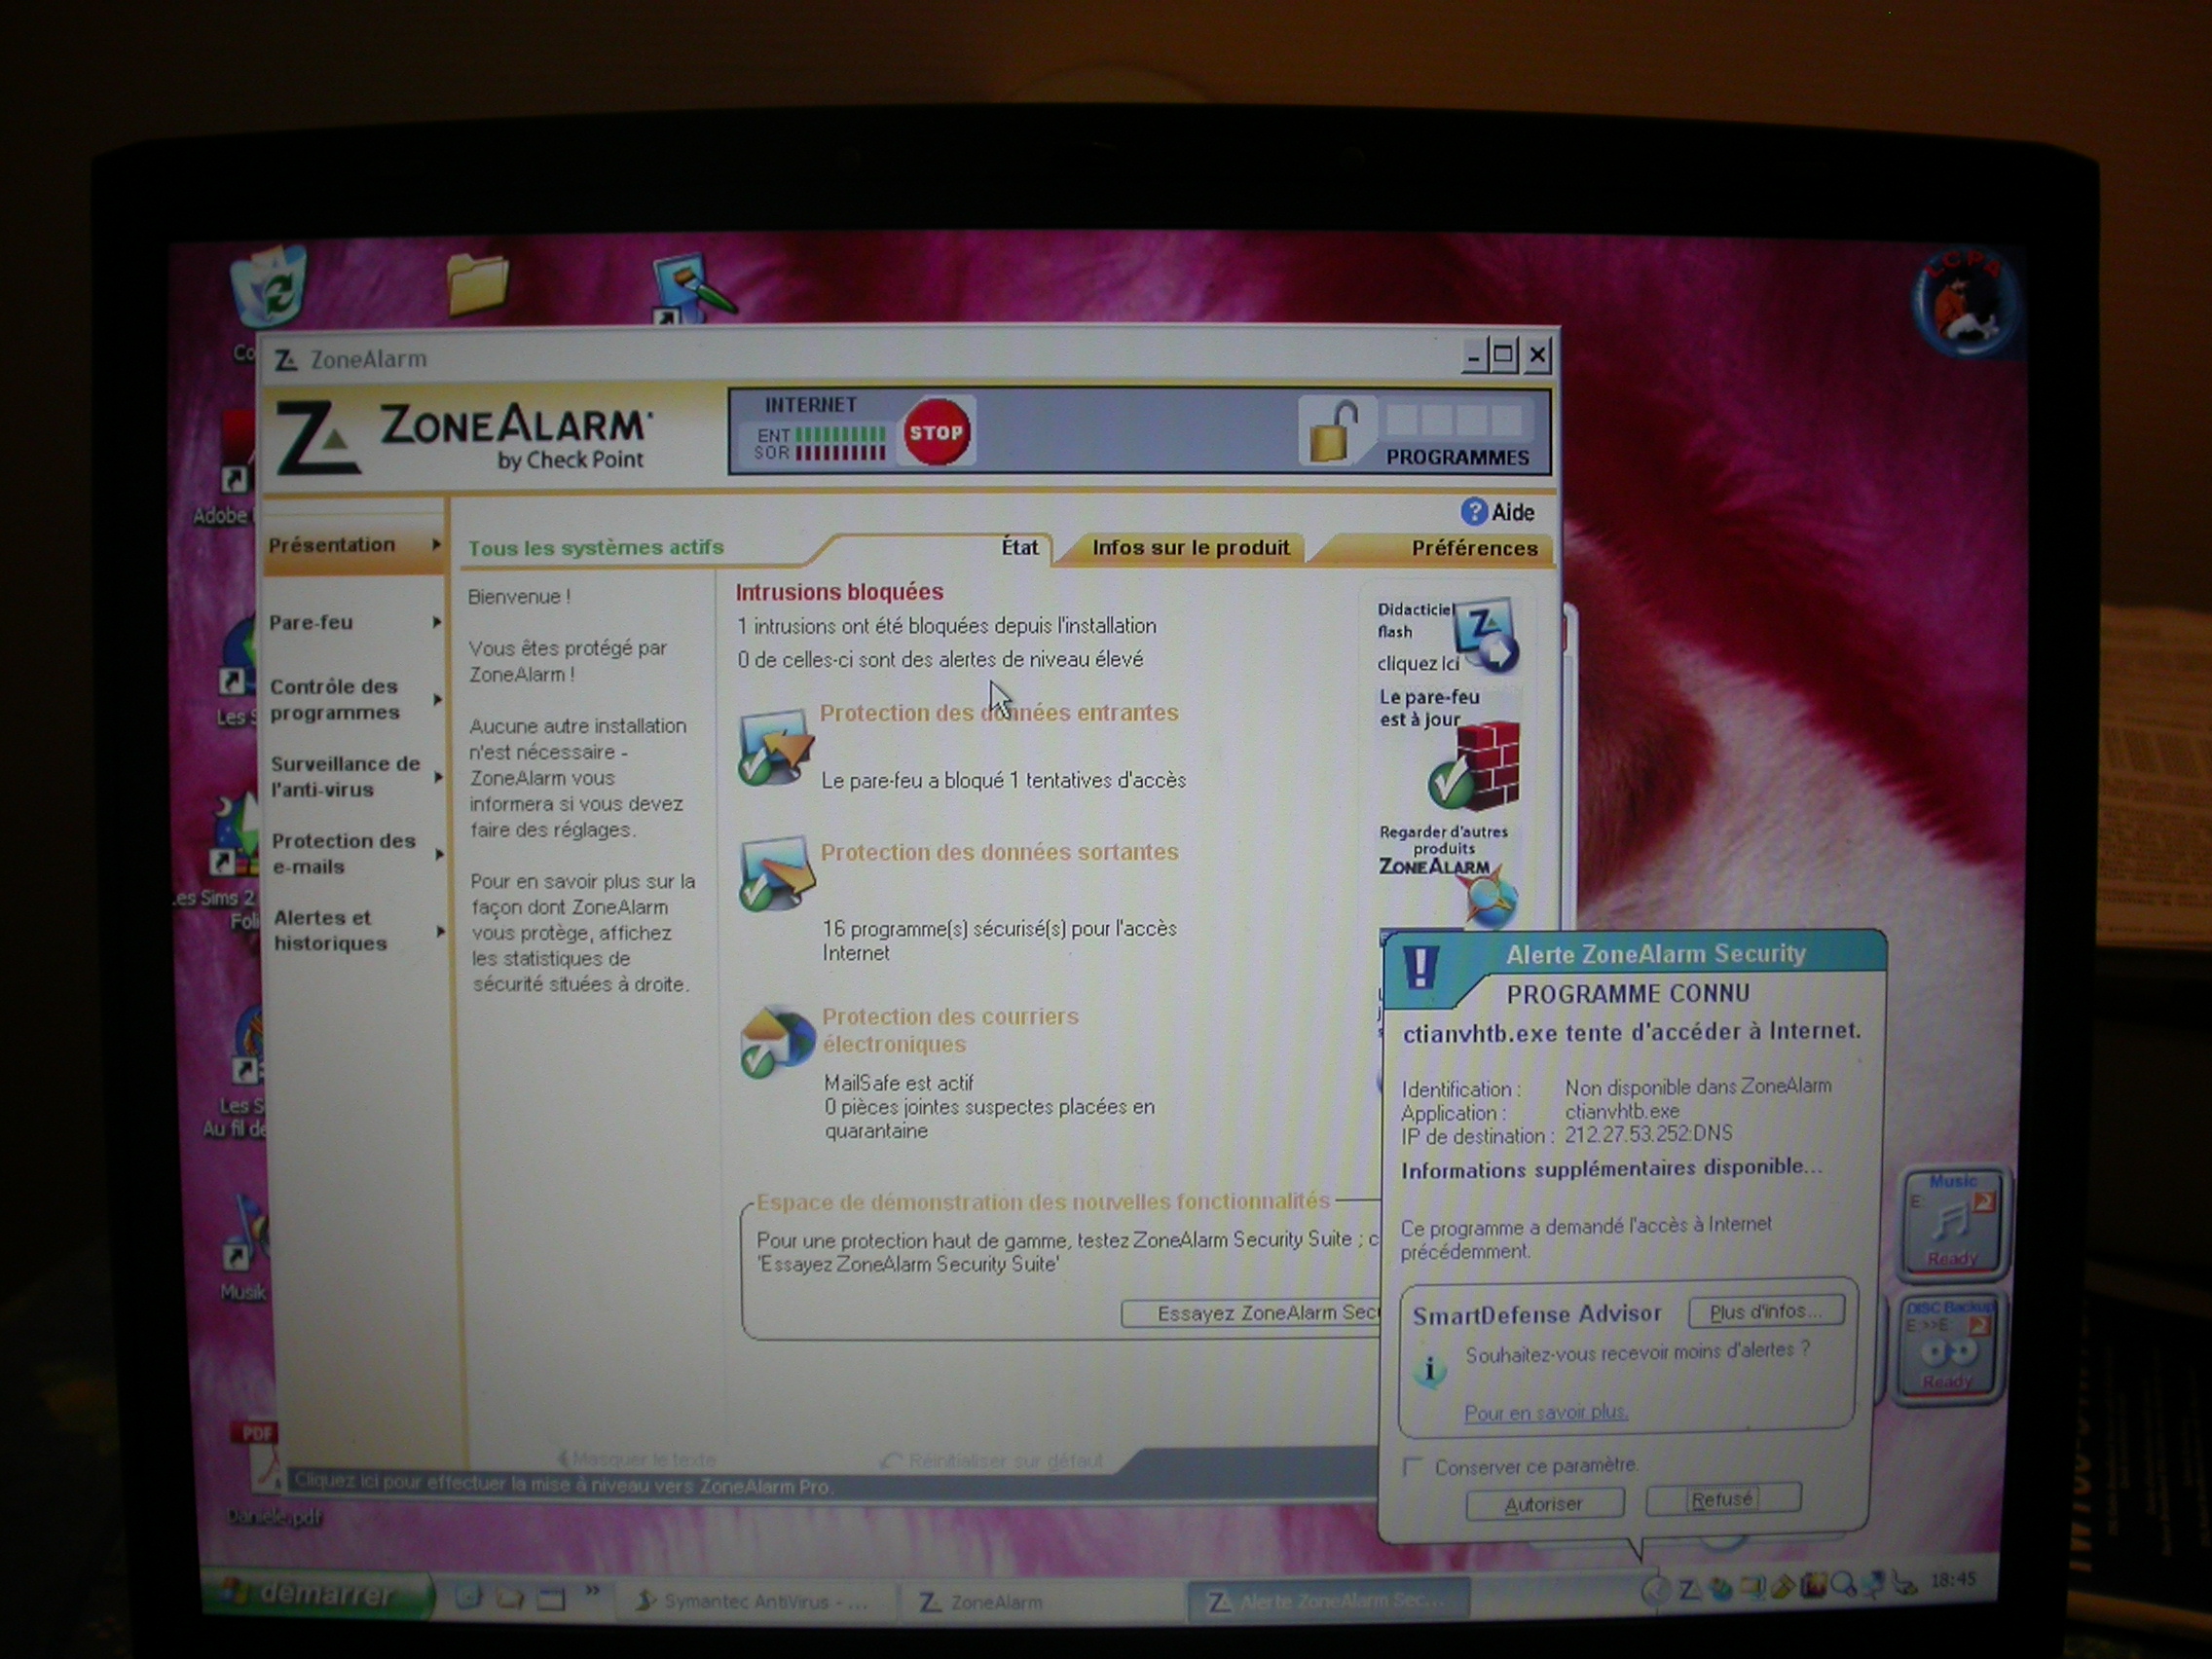Click the magnifier tray icon
The width and height of the screenshot is (2212, 1659).
[1844, 1584]
